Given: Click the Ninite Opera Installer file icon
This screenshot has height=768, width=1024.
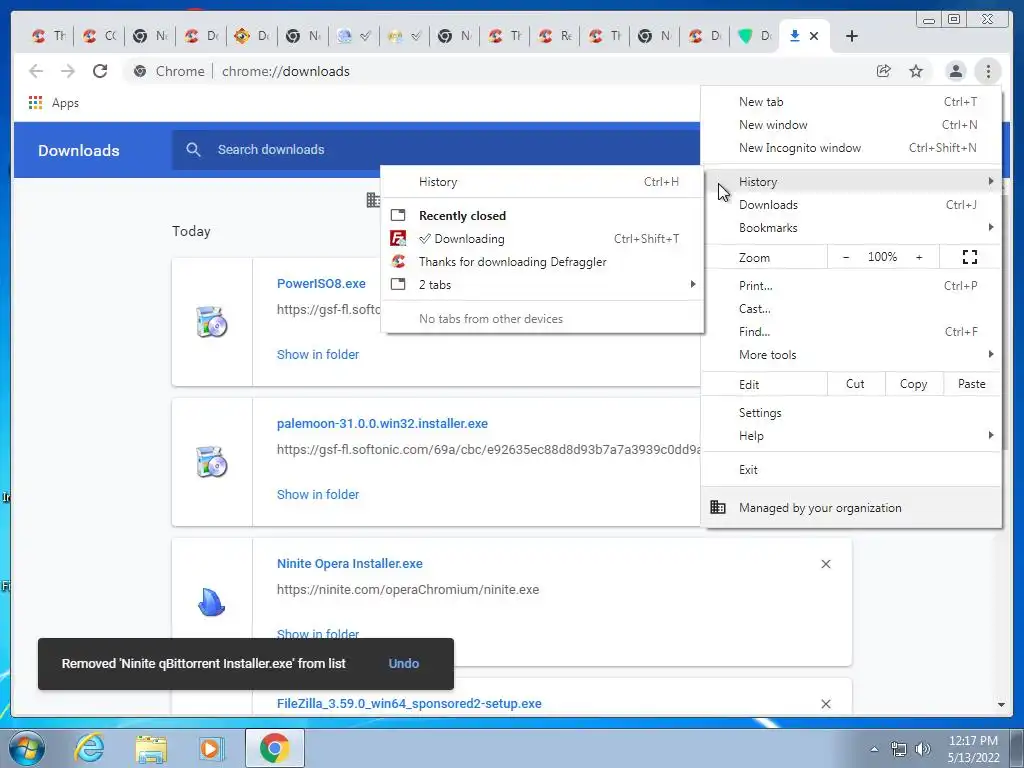Looking at the screenshot, I should tap(212, 601).
